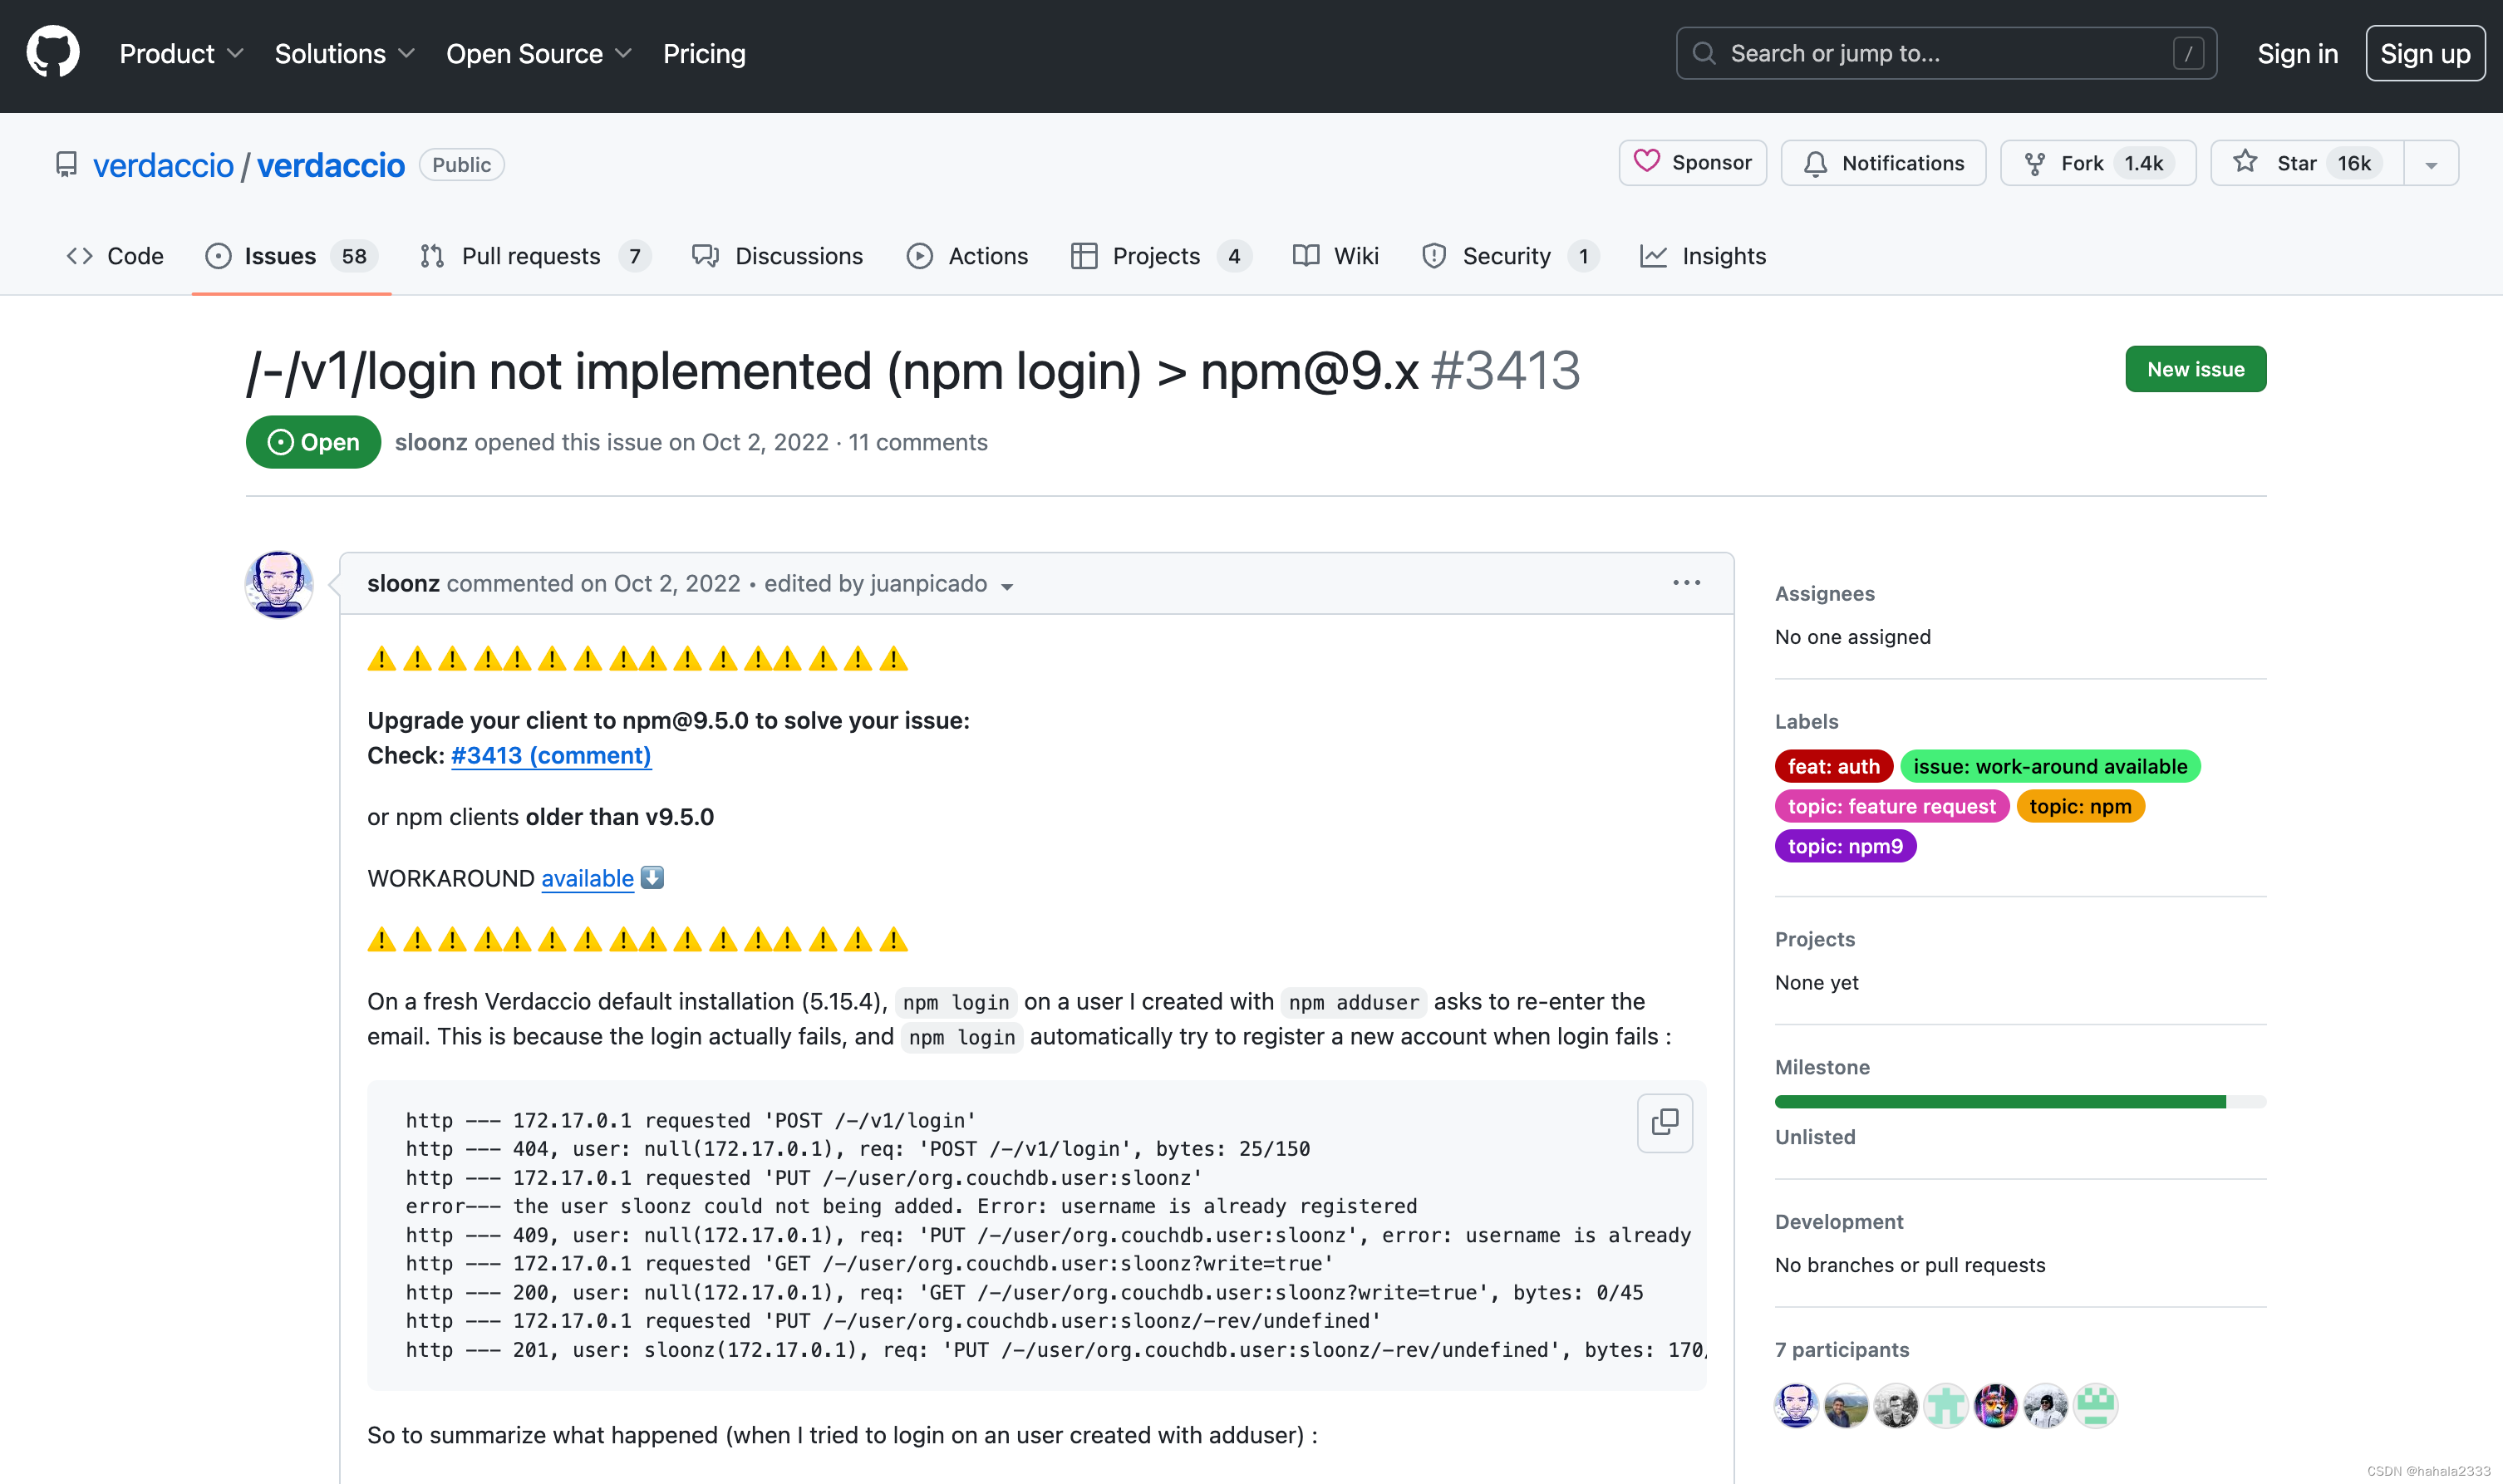Click the Fork count 1.4k
The width and height of the screenshot is (2503, 1484).
coord(2143,163)
